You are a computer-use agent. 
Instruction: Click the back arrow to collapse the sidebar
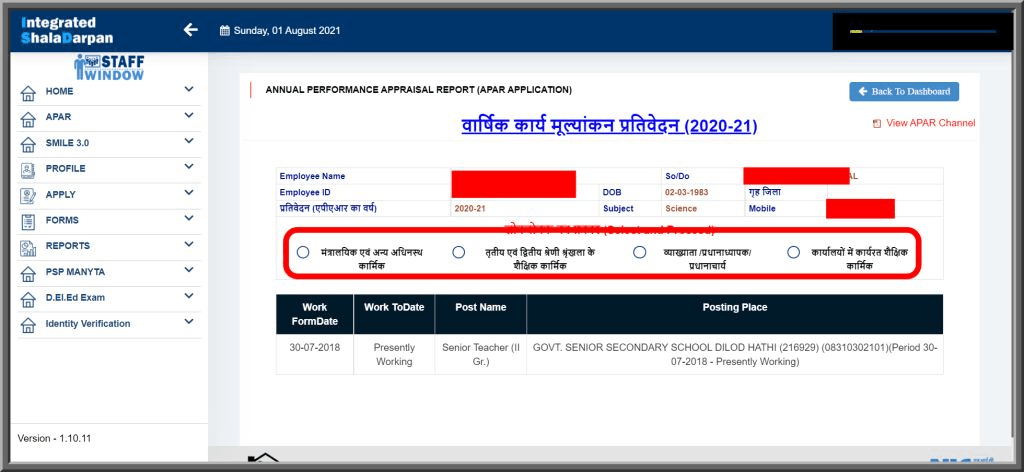[x=190, y=29]
